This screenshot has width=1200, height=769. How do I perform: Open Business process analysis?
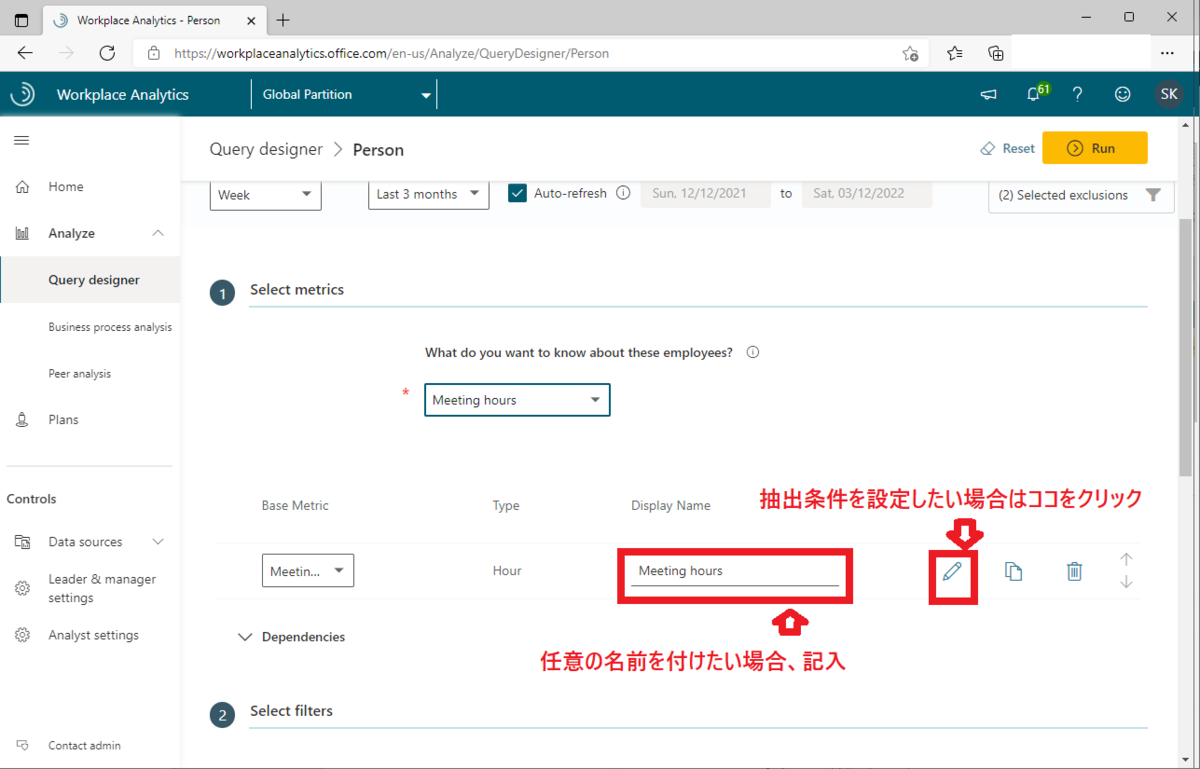coord(110,327)
